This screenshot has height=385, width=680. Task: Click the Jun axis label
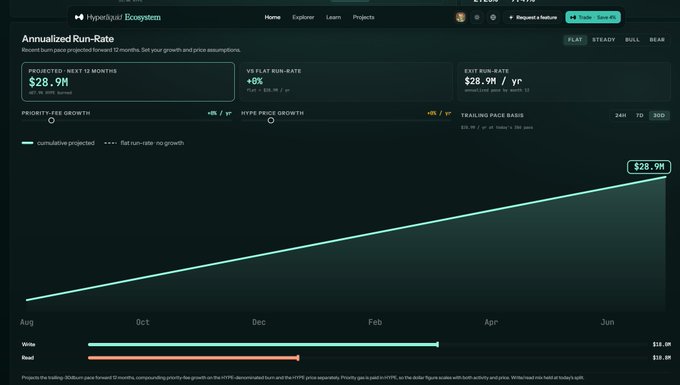[608, 322]
